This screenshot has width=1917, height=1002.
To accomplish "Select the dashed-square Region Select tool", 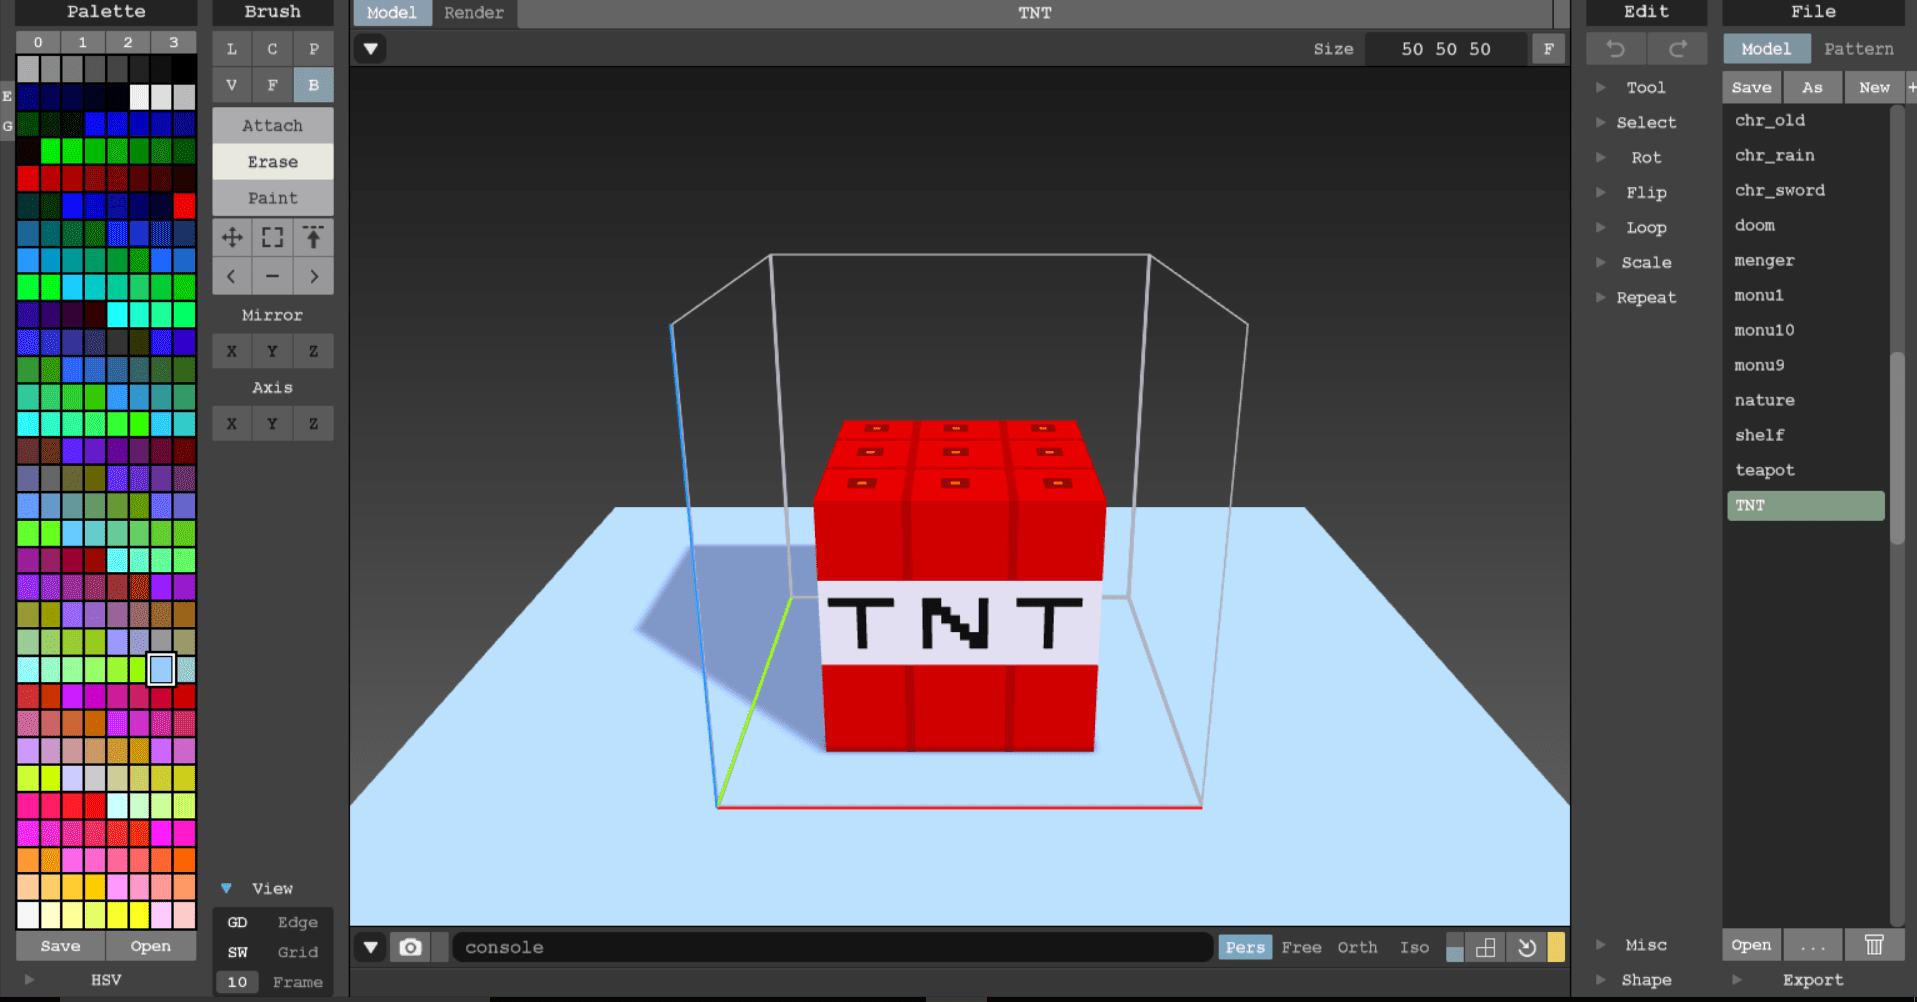I will click(272, 237).
